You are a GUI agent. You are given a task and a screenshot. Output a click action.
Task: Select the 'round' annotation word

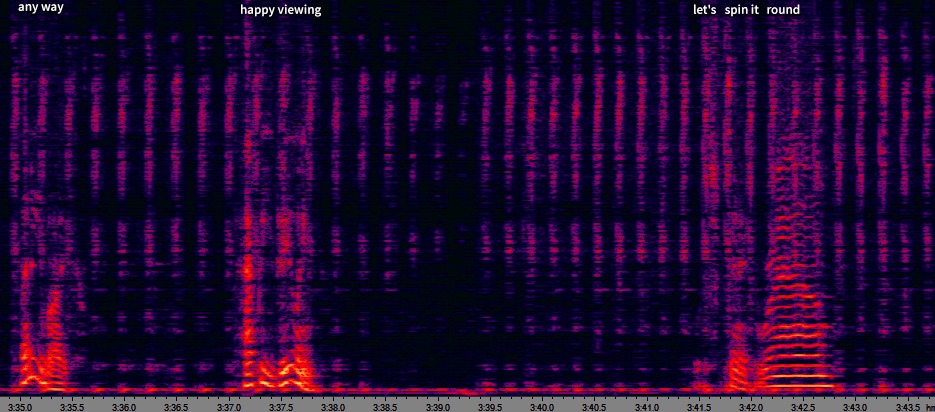pyautogui.click(x=783, y=10)
